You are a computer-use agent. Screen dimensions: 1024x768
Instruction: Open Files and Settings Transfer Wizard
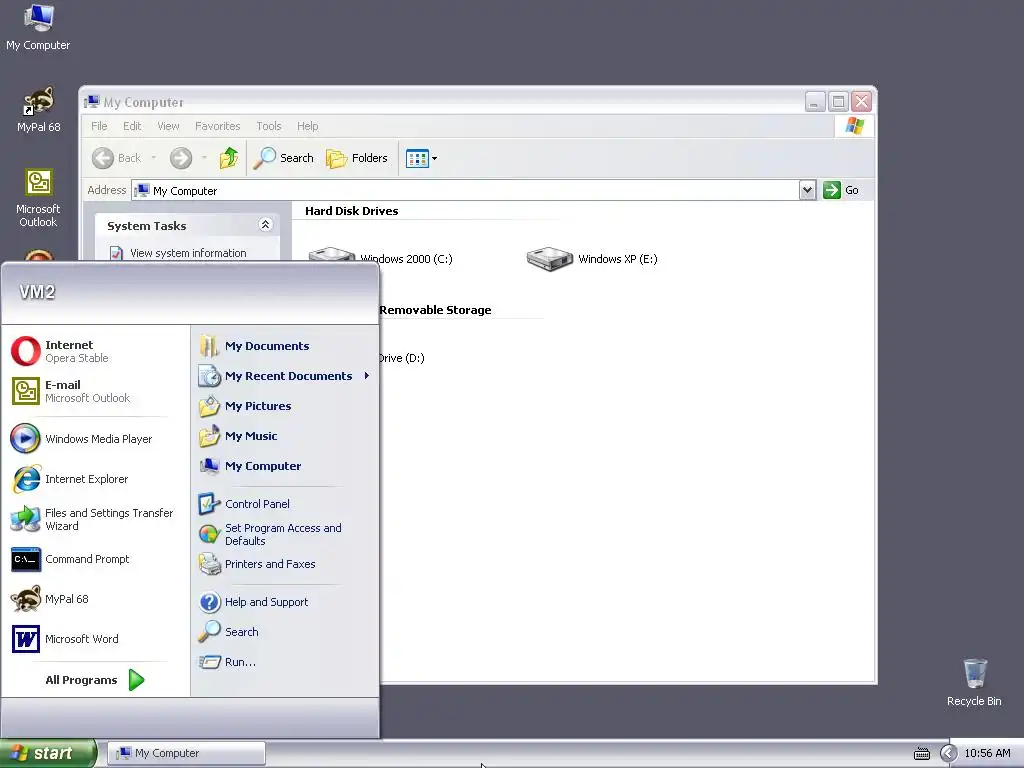94,519
